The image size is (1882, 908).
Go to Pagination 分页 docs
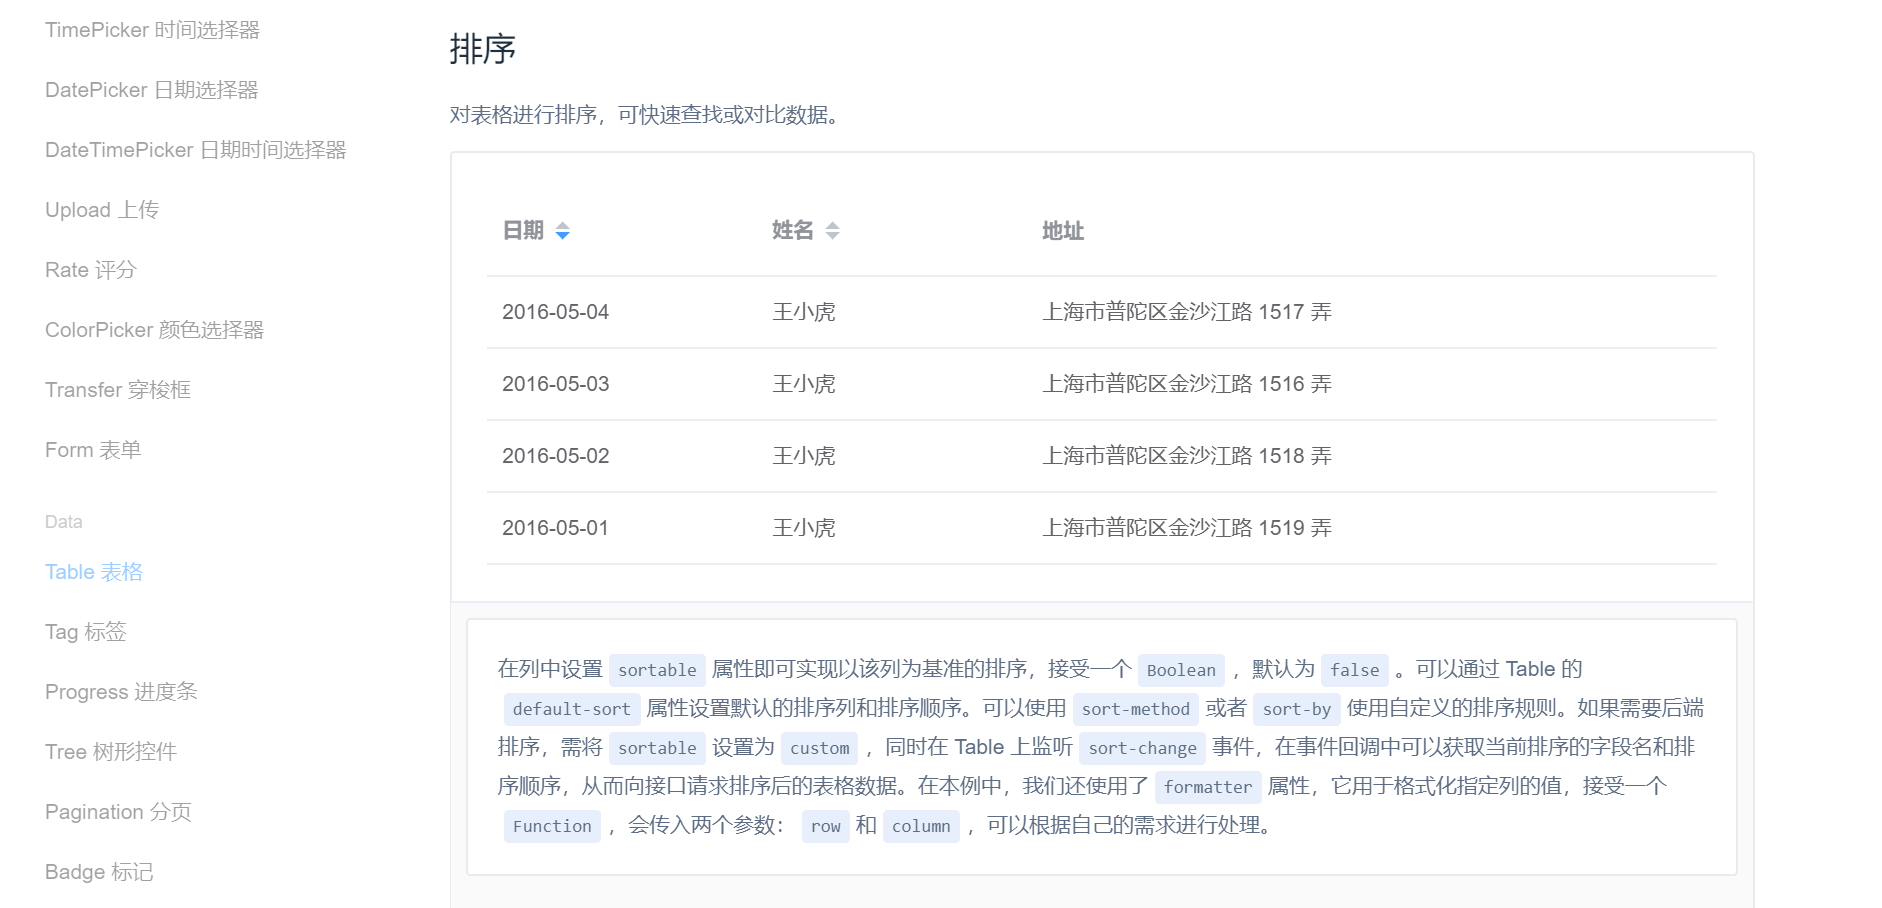(x=117, y=811)
